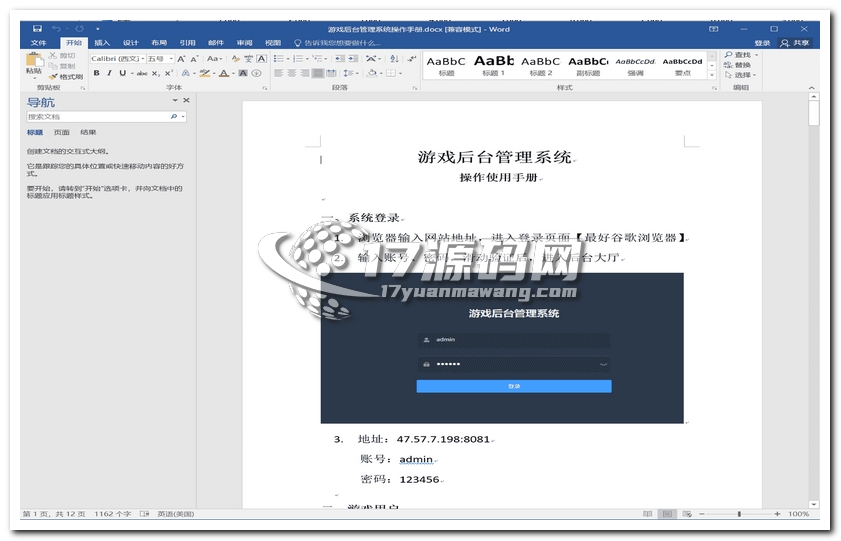Apply the 副标题 subtitle style

coord(588,66)
